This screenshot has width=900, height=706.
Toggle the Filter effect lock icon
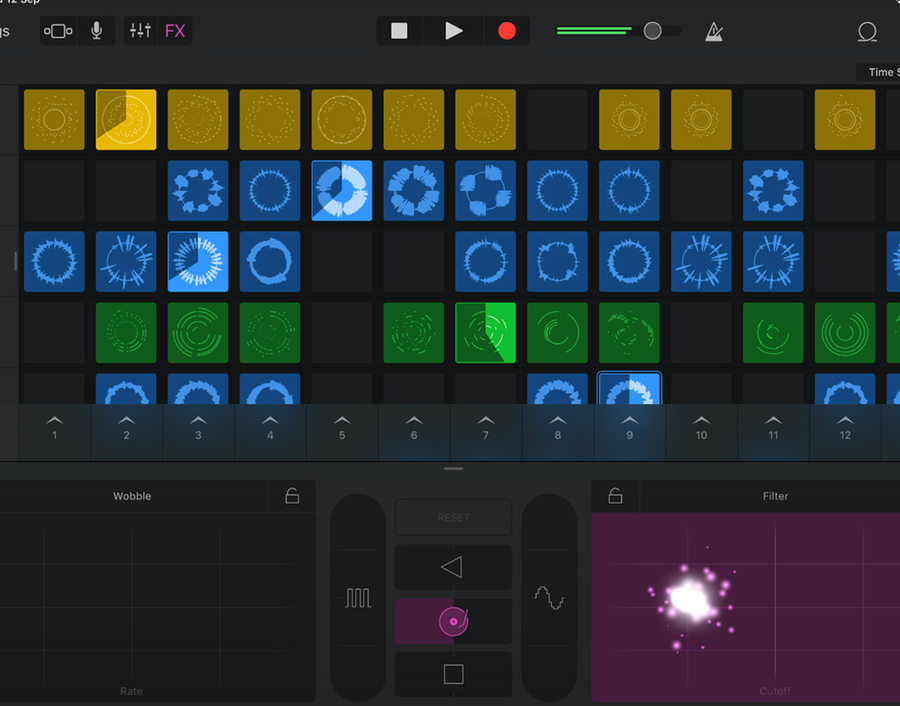pyautogui.click(x=615, y=495)
